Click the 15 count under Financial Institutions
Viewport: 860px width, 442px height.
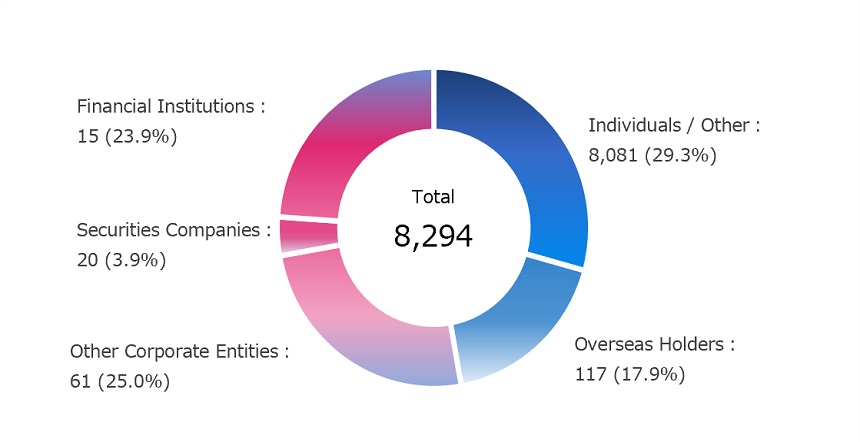[x=87, y=136]
